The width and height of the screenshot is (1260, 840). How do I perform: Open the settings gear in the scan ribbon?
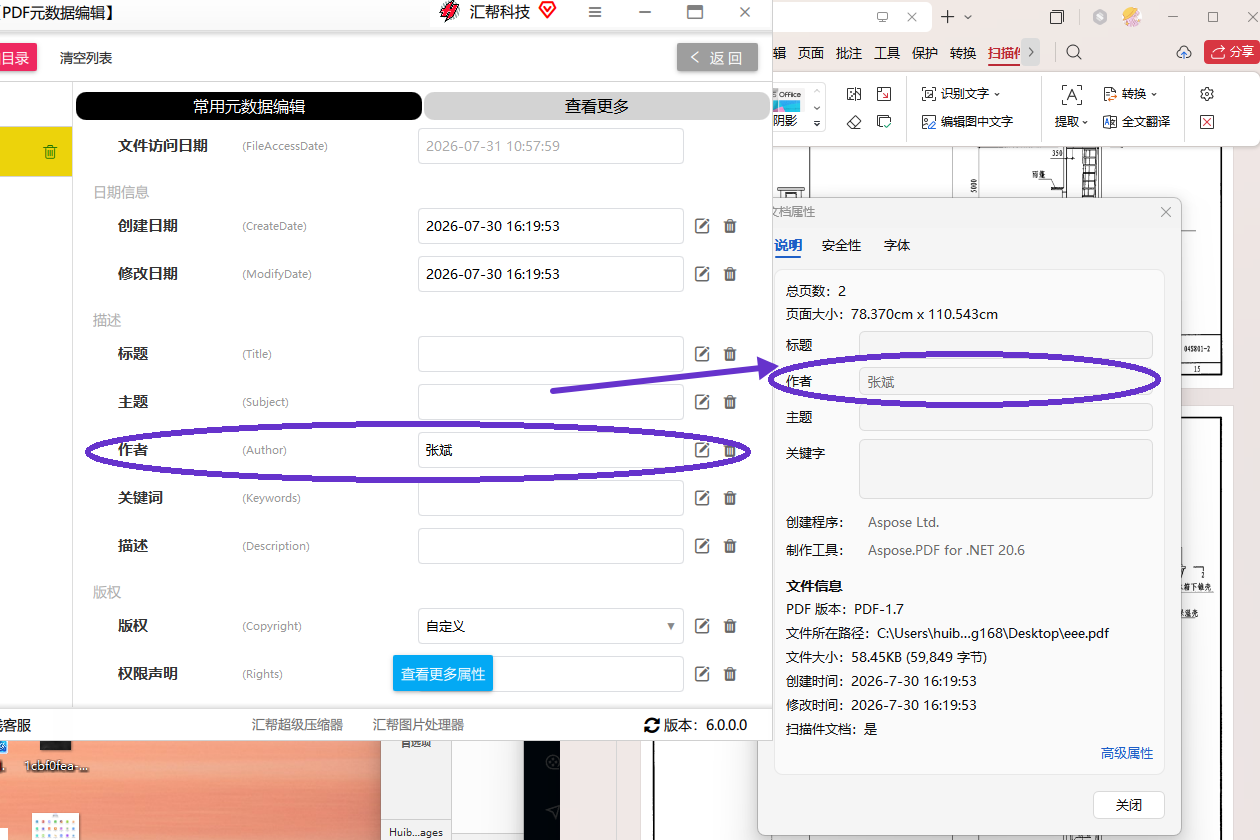tap(1207, 93)
